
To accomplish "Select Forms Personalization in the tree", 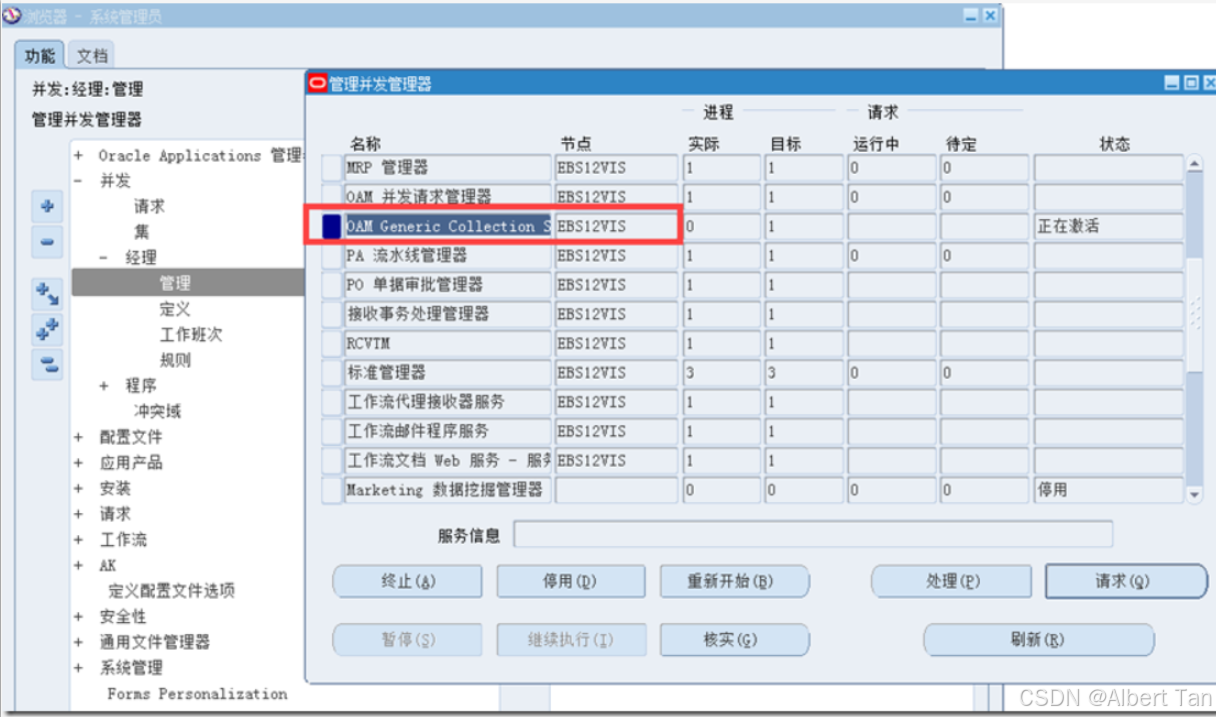I will tap(197, 693).
